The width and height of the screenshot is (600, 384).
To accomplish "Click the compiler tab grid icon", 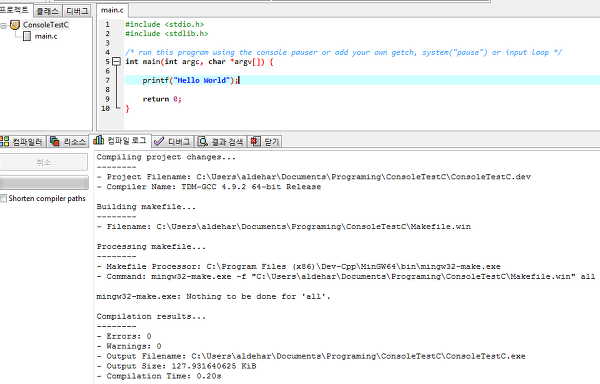I will coord(5,141).
